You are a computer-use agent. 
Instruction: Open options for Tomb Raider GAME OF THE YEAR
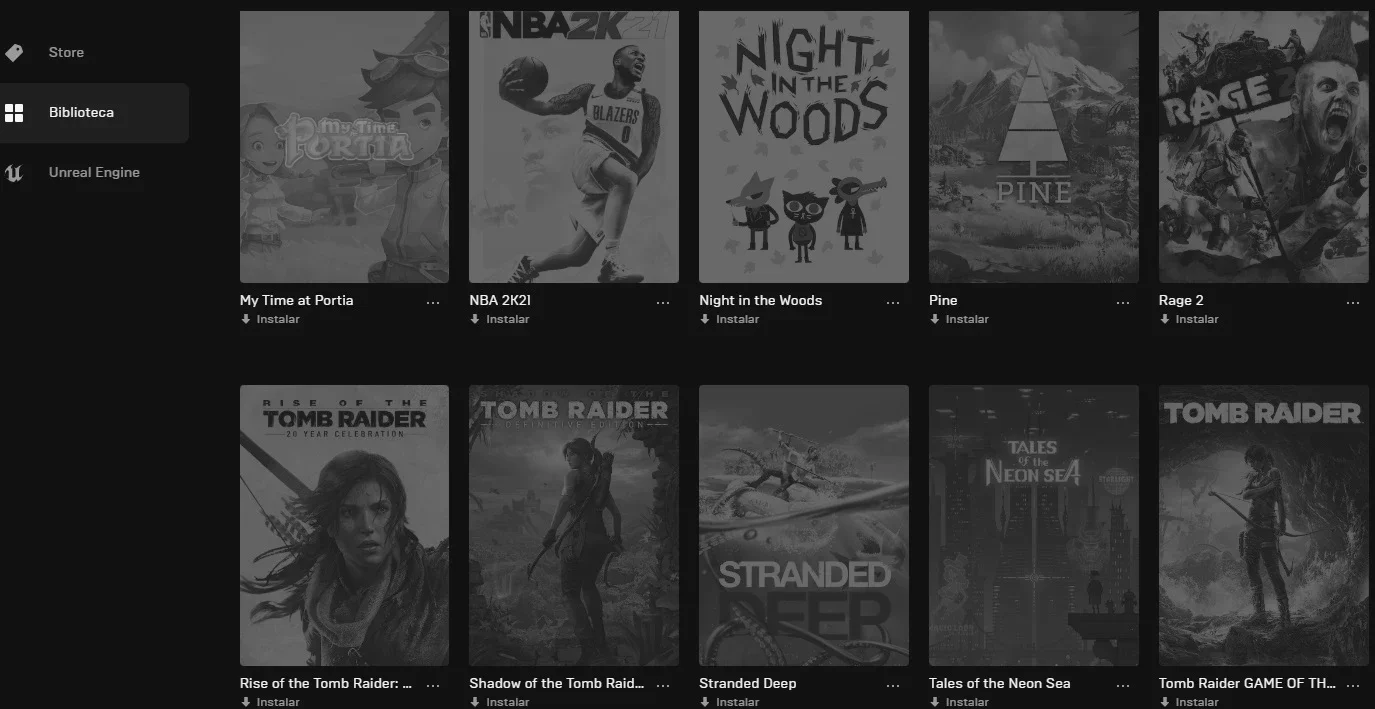point(1353,685)
